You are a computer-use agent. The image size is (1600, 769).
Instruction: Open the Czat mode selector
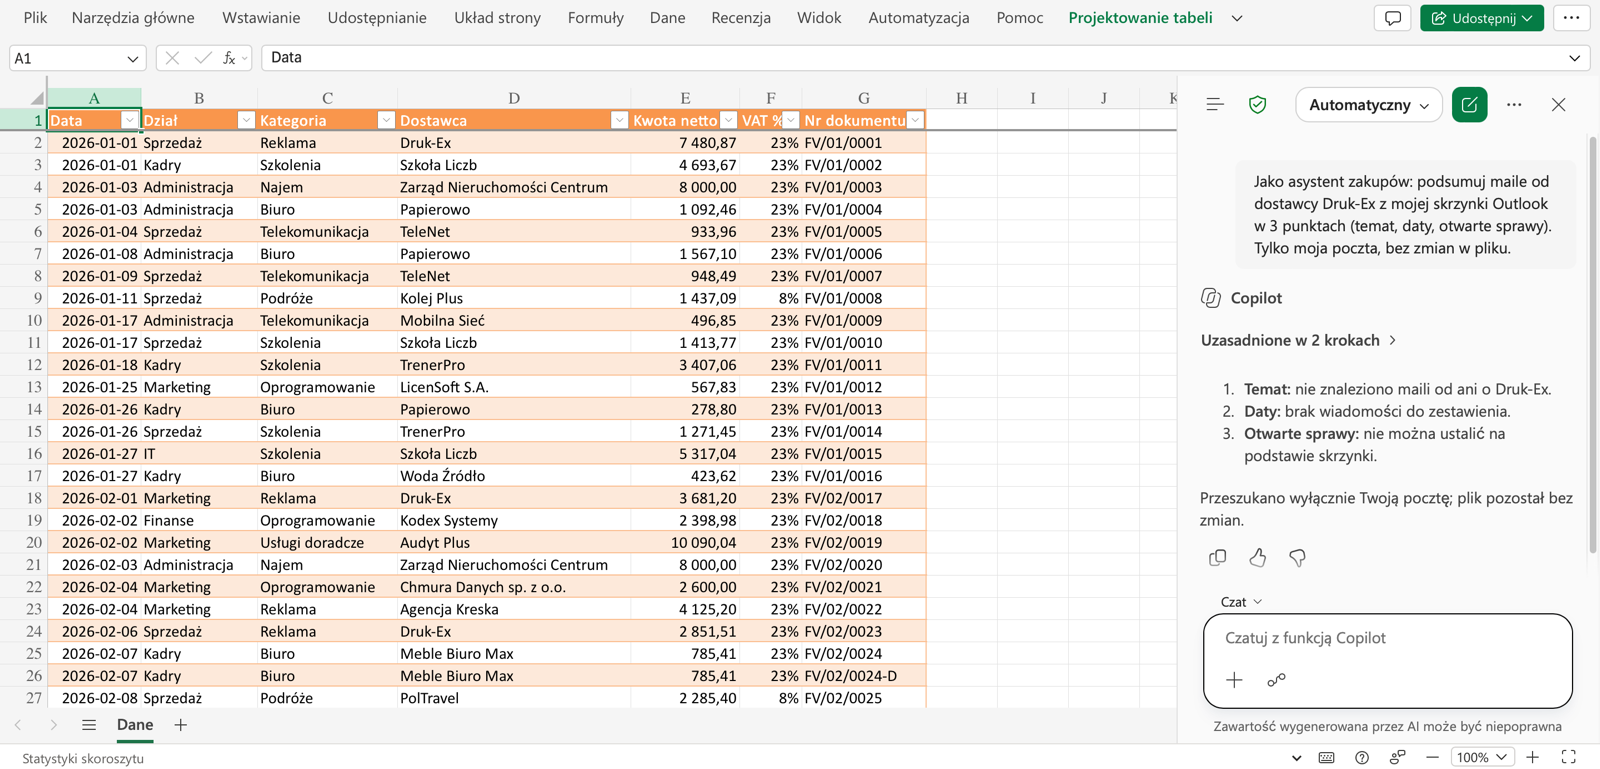tap(1241, 602)
